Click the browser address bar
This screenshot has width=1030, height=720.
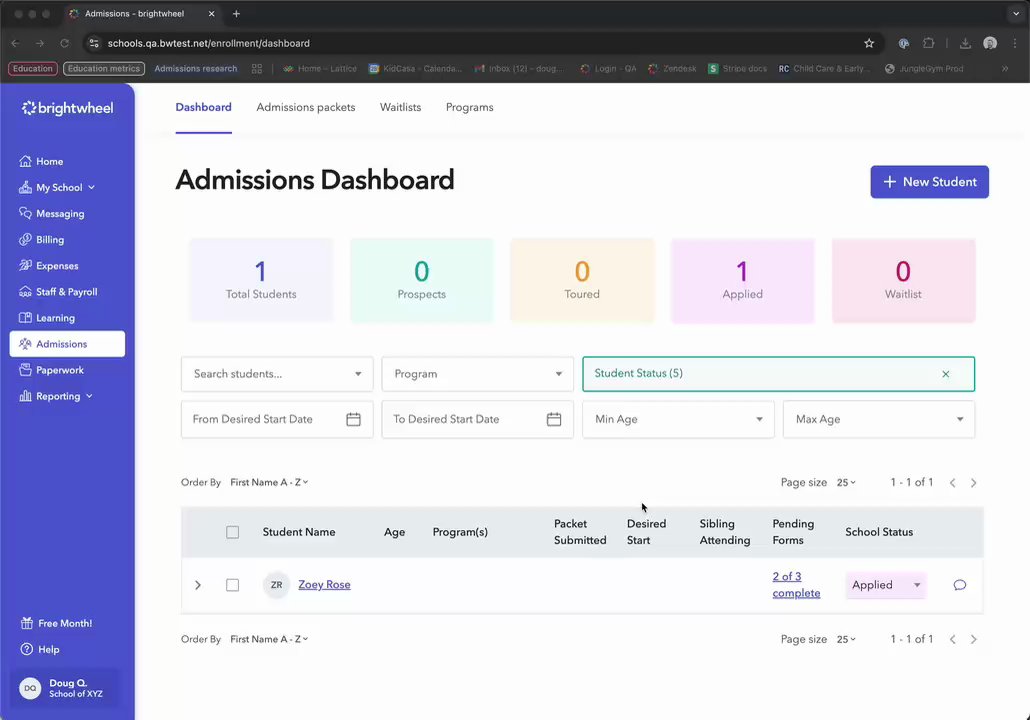coord(483,43)
